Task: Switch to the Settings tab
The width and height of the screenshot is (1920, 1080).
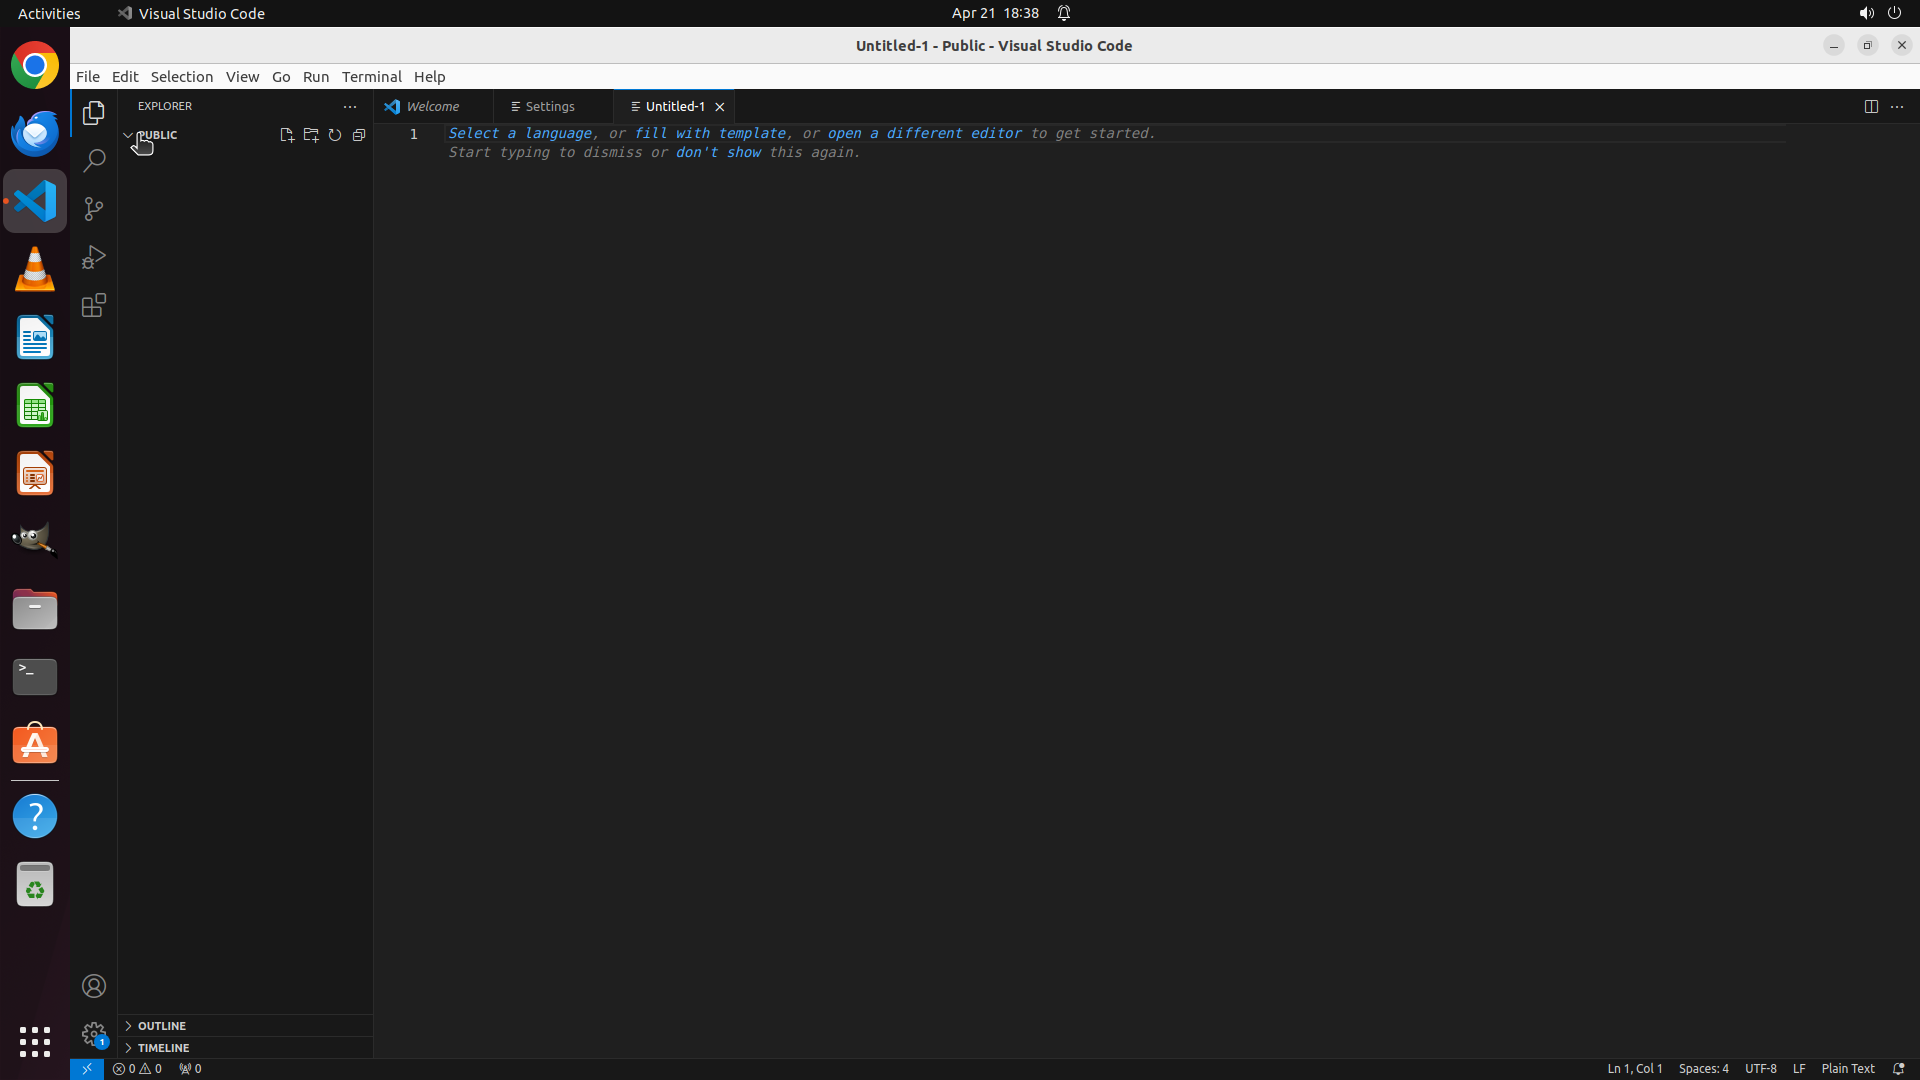Action: pos(549,106)
